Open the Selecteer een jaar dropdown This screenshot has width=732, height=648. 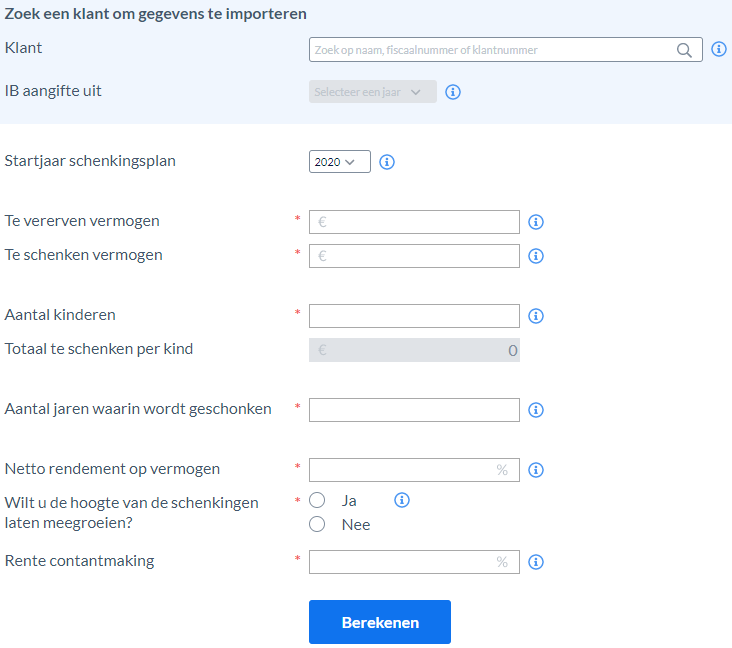(x=373, y=92)
